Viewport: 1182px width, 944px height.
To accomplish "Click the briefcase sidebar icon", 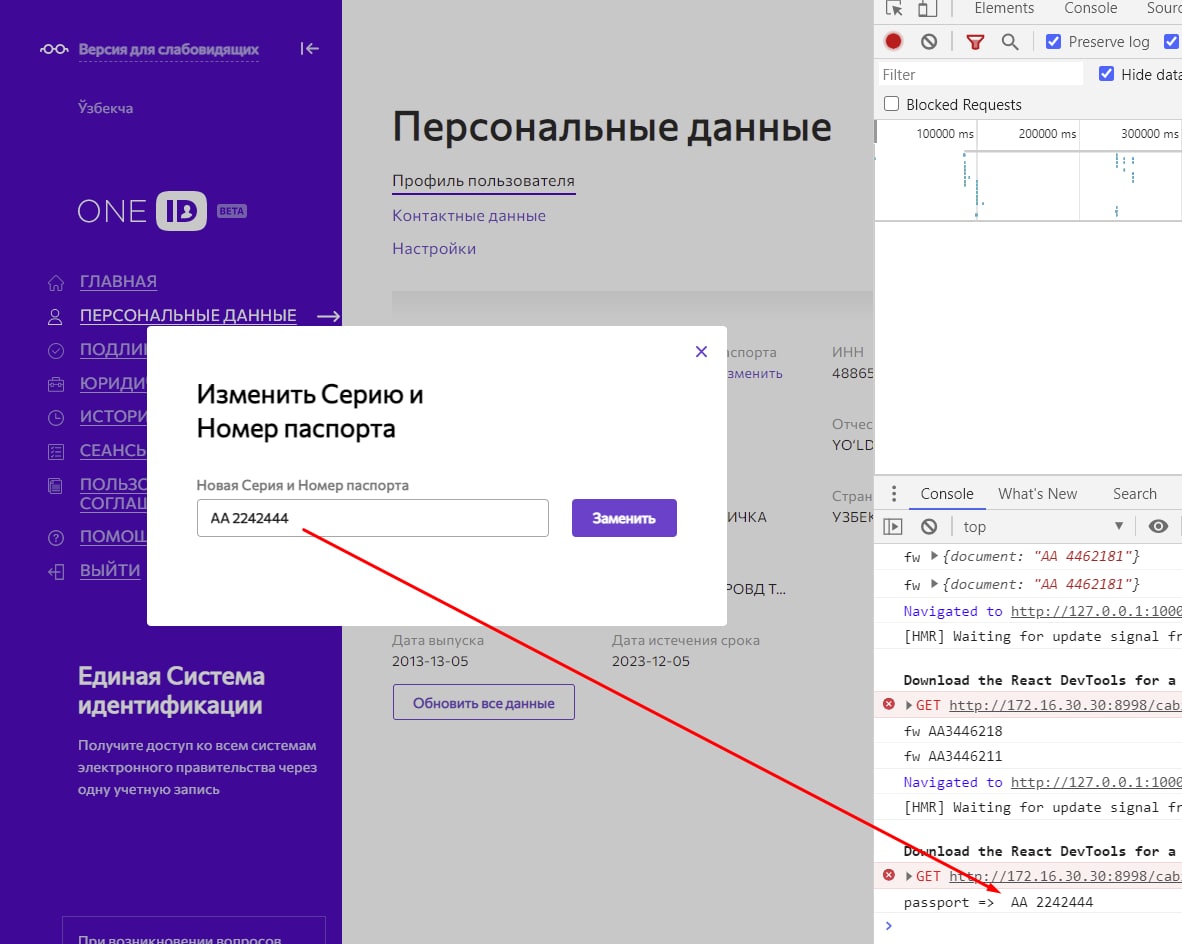I will click(x=56, y=385).
